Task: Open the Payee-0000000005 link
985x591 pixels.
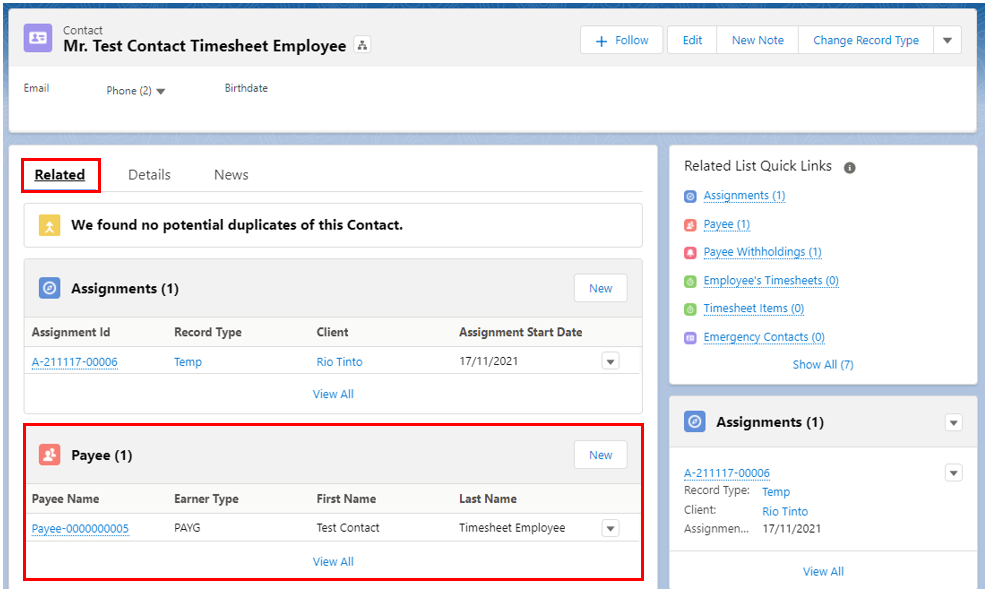Action: (80, 528)
